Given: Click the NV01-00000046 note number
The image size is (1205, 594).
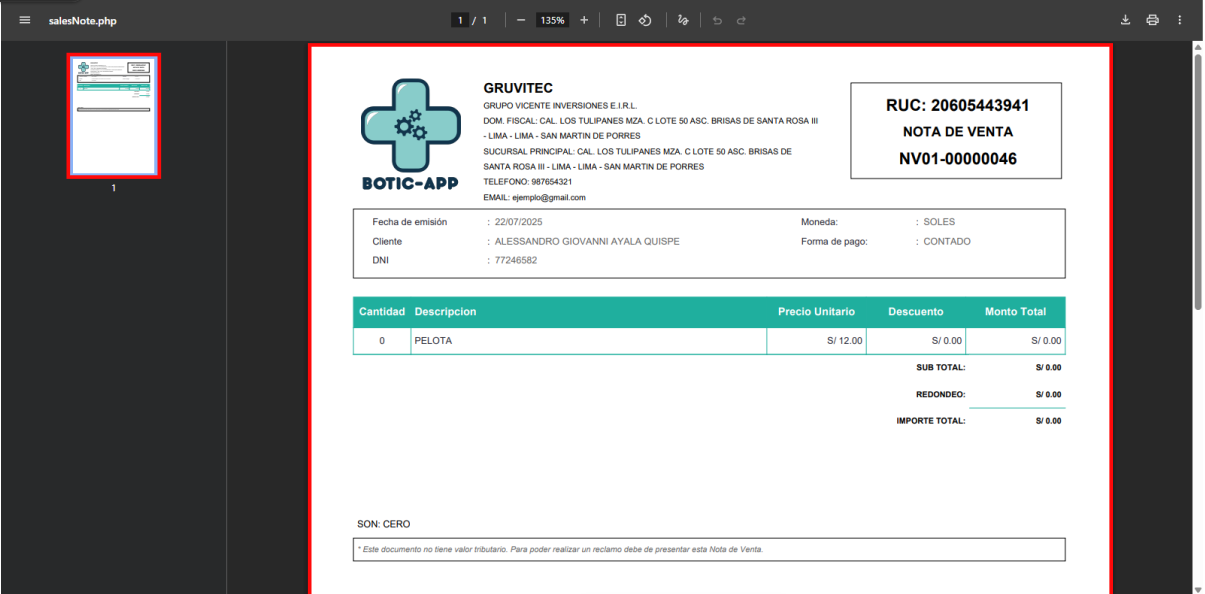Looking at the screenshot, I should coord(957,158).
